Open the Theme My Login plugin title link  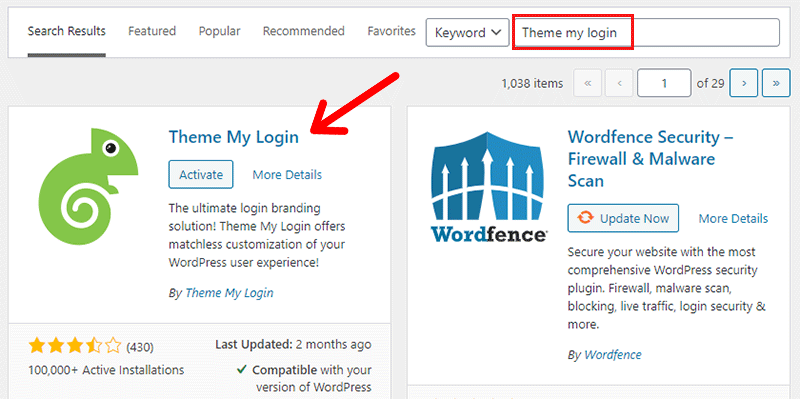[x=234, y=137]
